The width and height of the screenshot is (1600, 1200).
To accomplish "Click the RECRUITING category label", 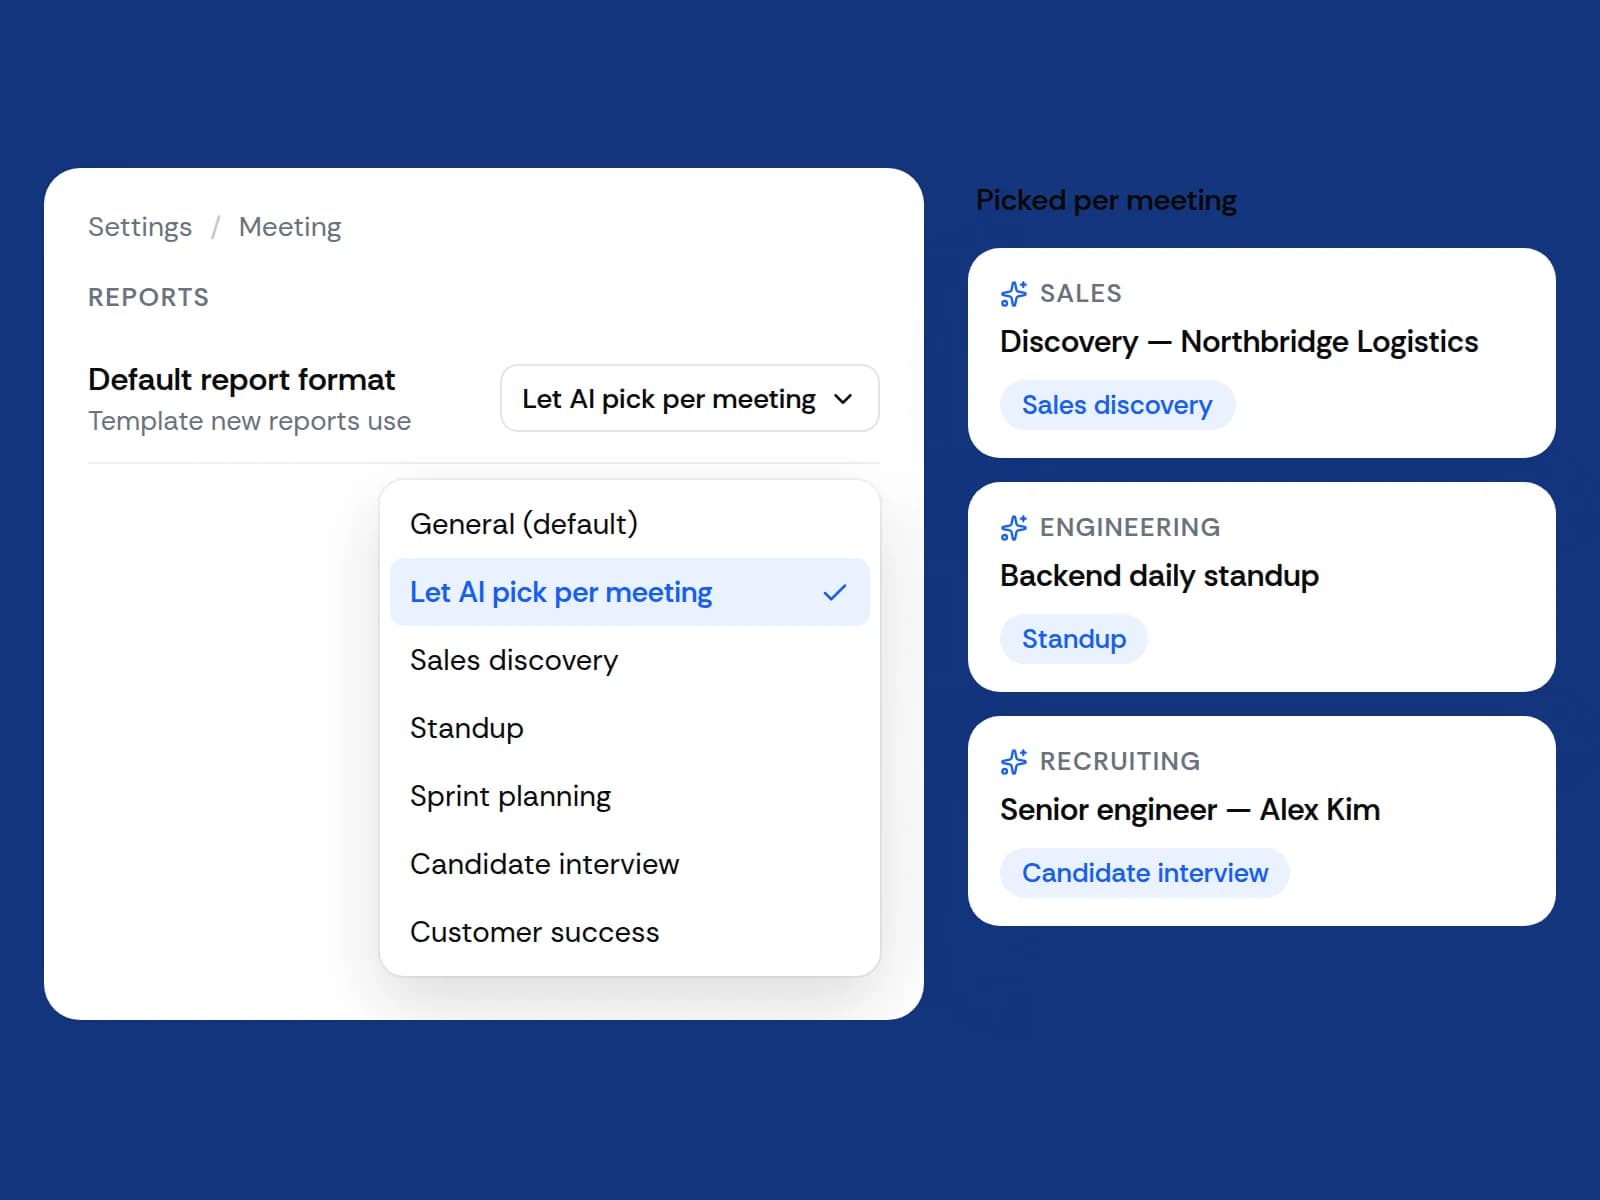I will pyautogui.click(x=1120, y=762).
